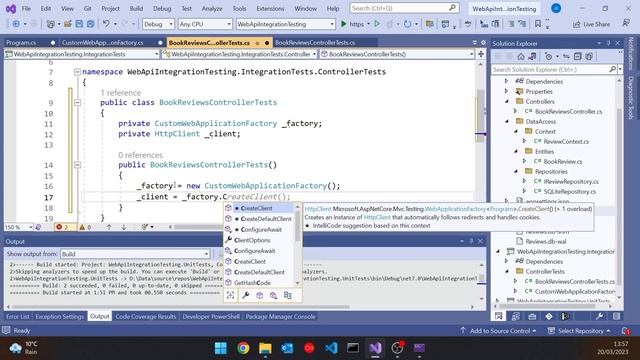Click the Pending Changes Filter clock icon

click(549, 56)
